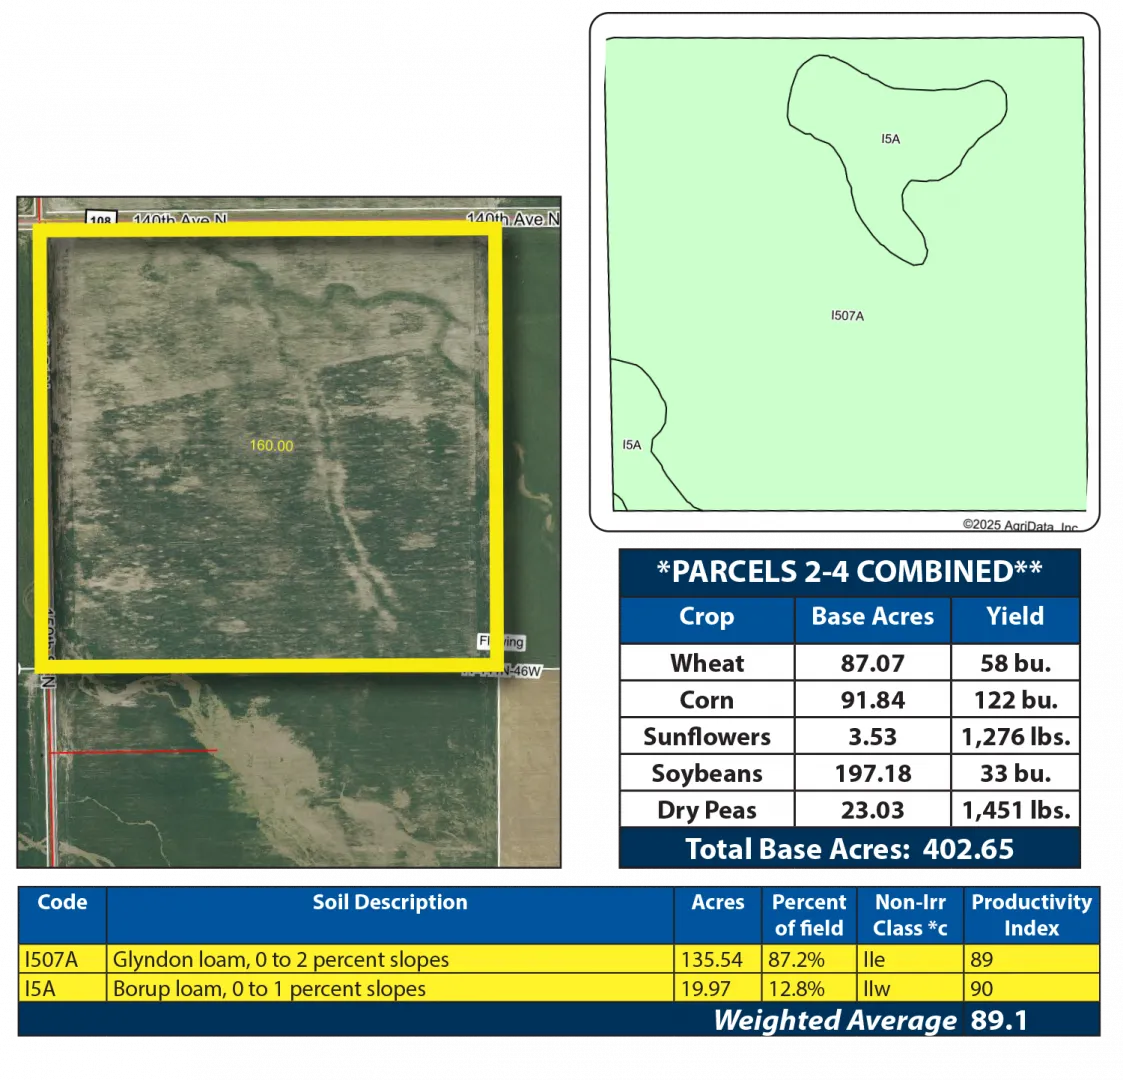Select the Soybeans base acres 197.18 cell
This screenshot has height=1080, width=1123.
coord(872,773)
